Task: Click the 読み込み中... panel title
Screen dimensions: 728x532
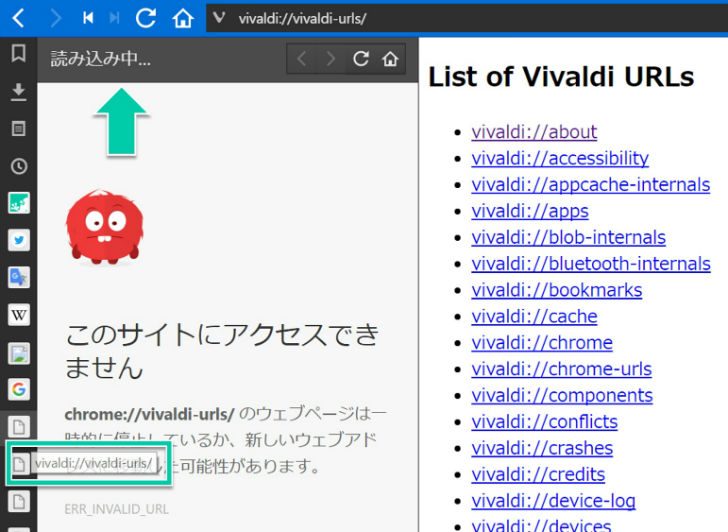Action: point(101,59)
